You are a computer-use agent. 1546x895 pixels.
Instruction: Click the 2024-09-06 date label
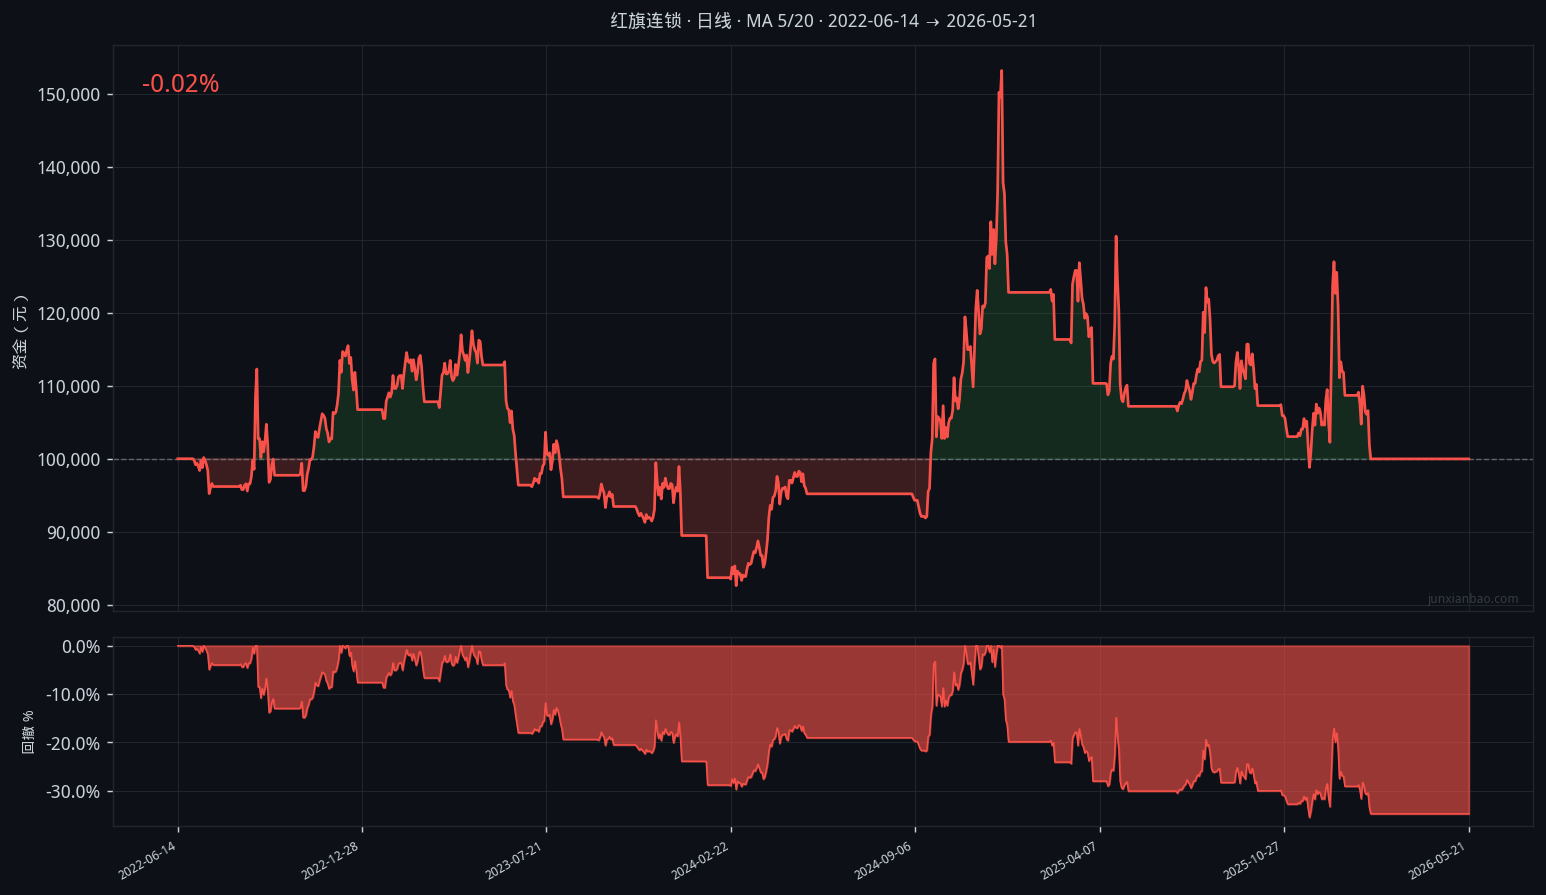[884, 860]
